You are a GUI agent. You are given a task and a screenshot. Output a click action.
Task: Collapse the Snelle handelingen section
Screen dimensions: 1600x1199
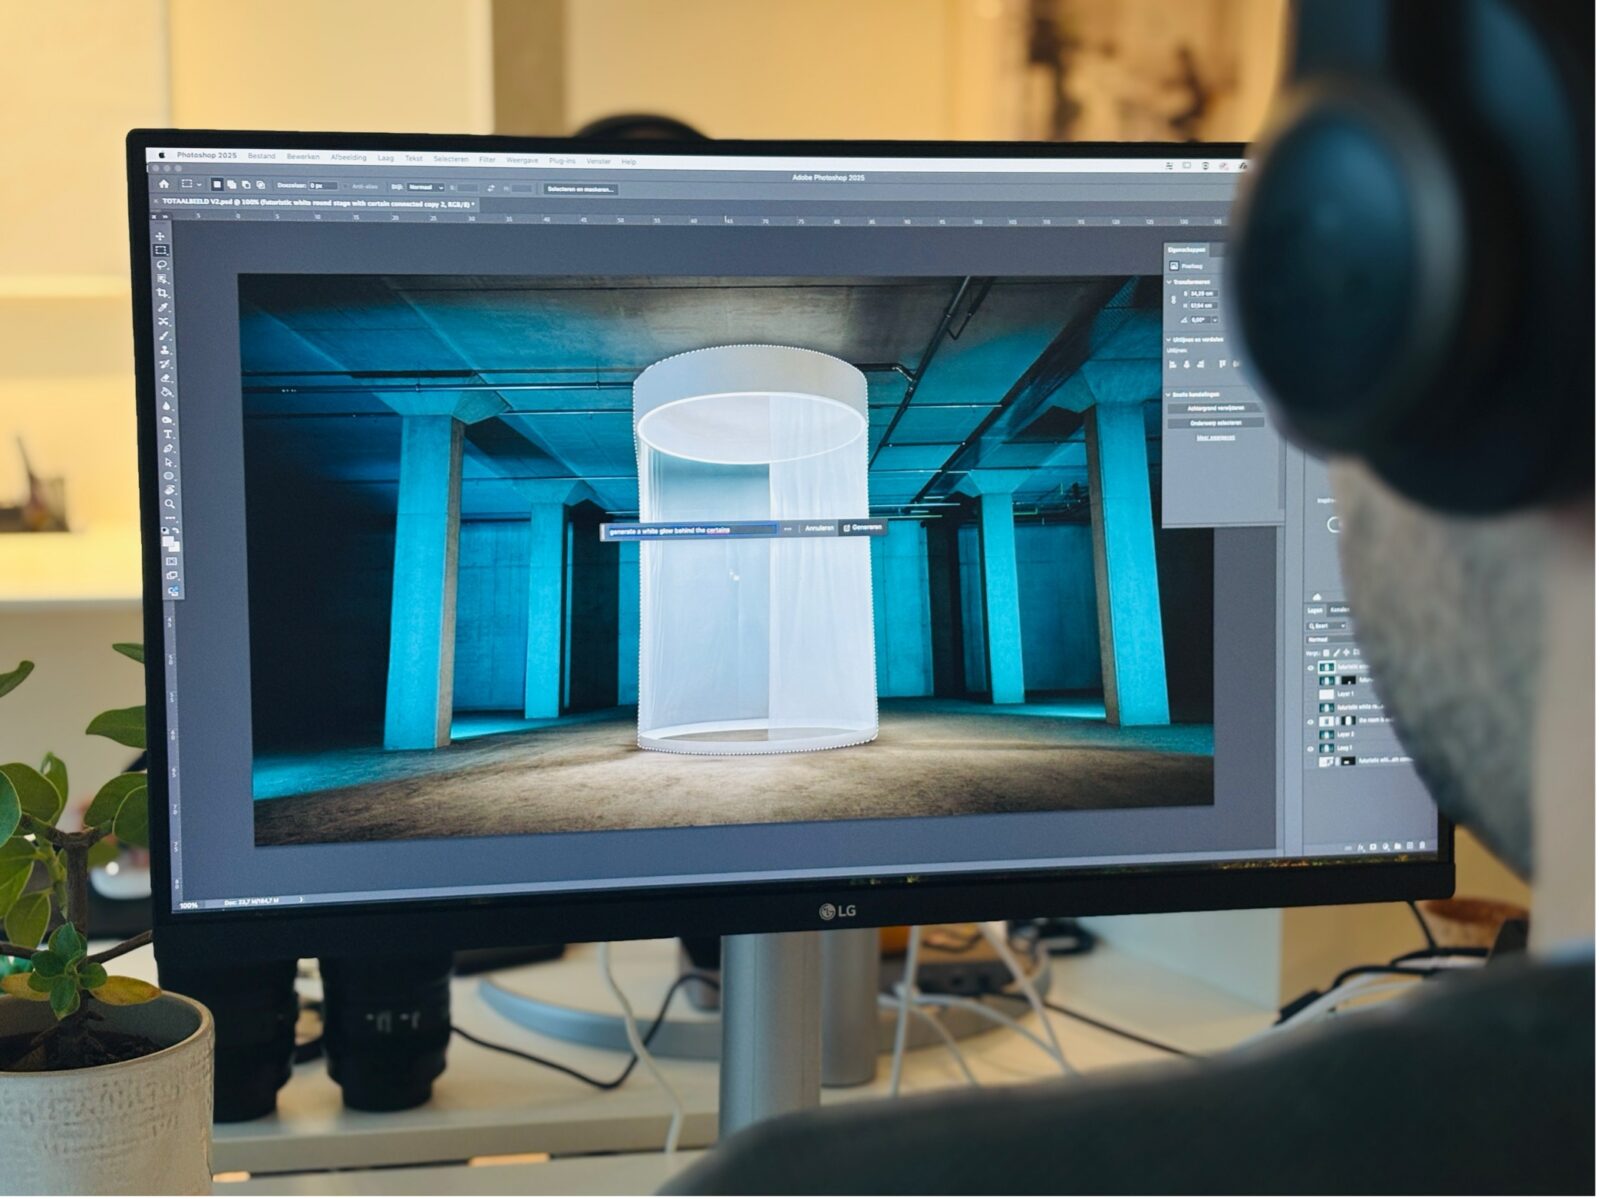tap(1168, 395)
